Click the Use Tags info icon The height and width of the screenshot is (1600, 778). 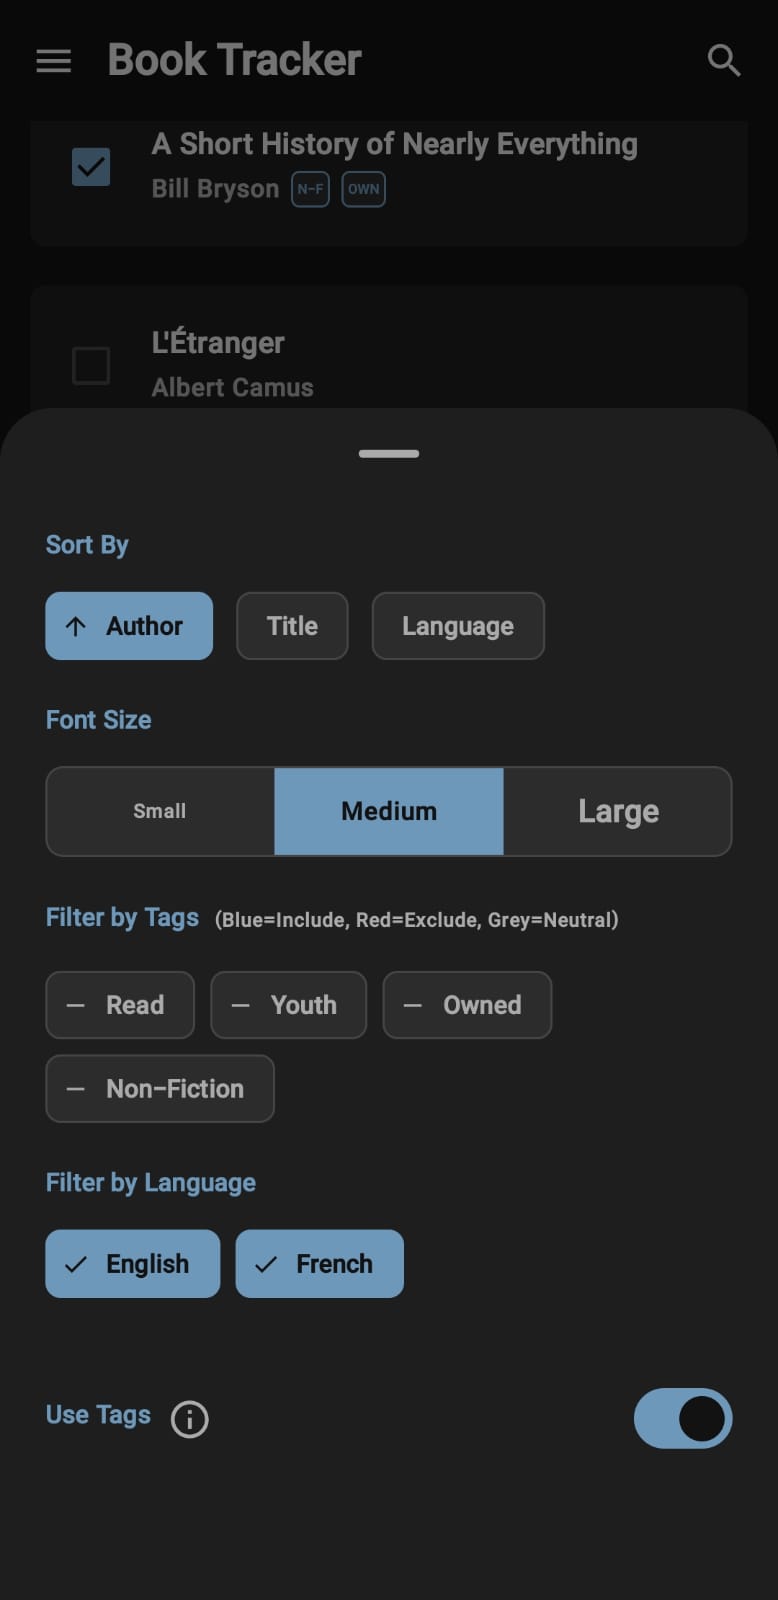pos(190,1418)
